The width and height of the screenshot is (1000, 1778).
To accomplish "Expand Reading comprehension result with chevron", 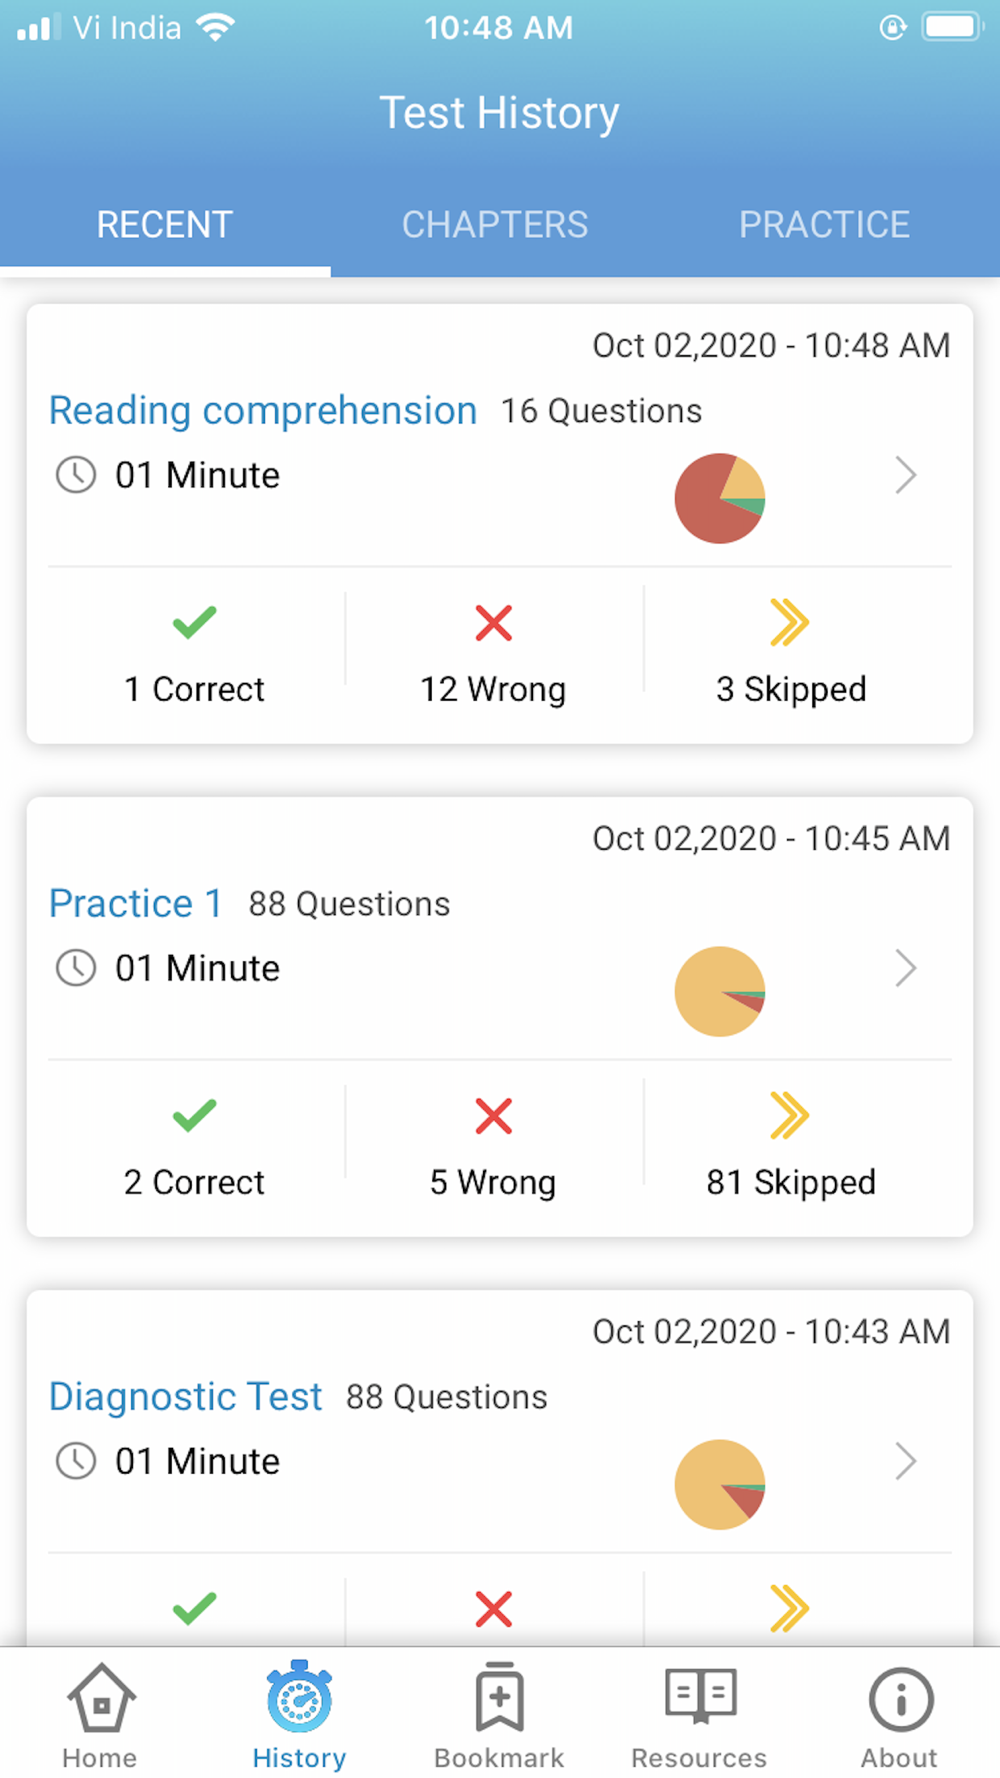I will click(906, 475).
